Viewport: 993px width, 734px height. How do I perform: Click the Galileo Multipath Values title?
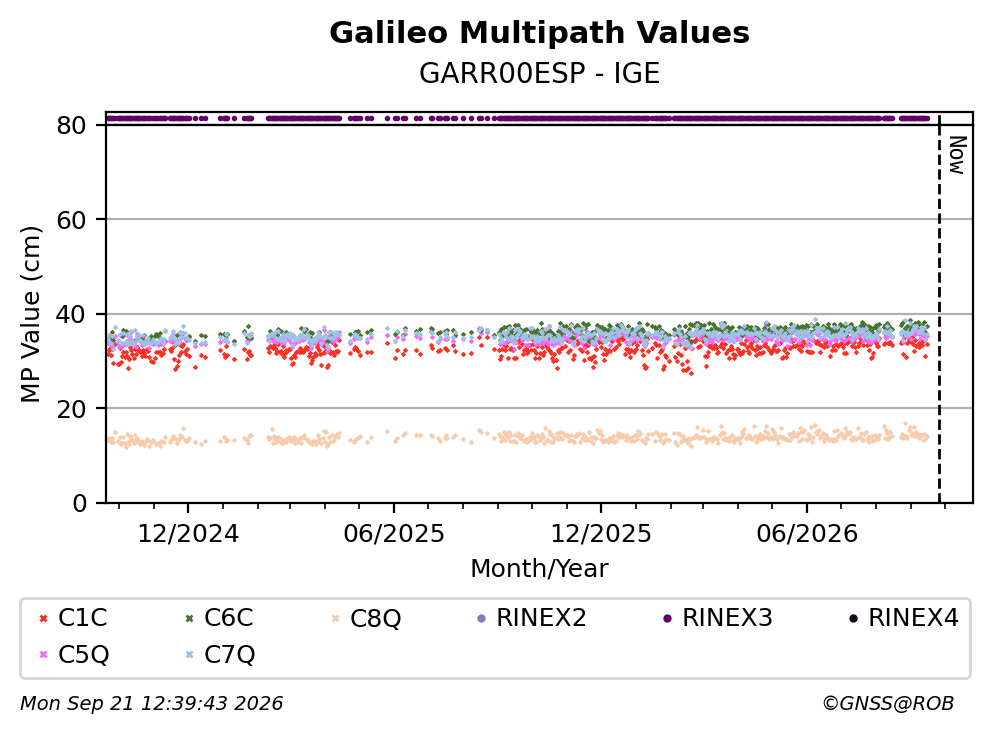click(x=540, y=33)
